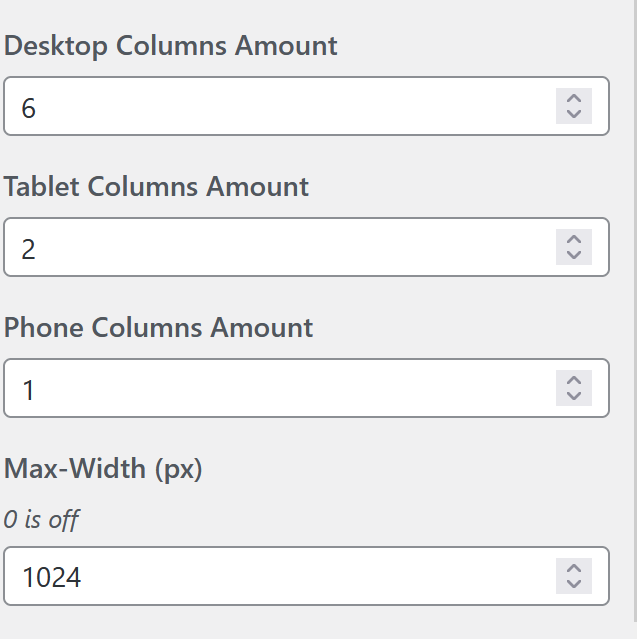The width and height of the screenshot is (637, 639).
Task: Increment Tablet Columns Amount using up arrow
Action: point(574,239)
